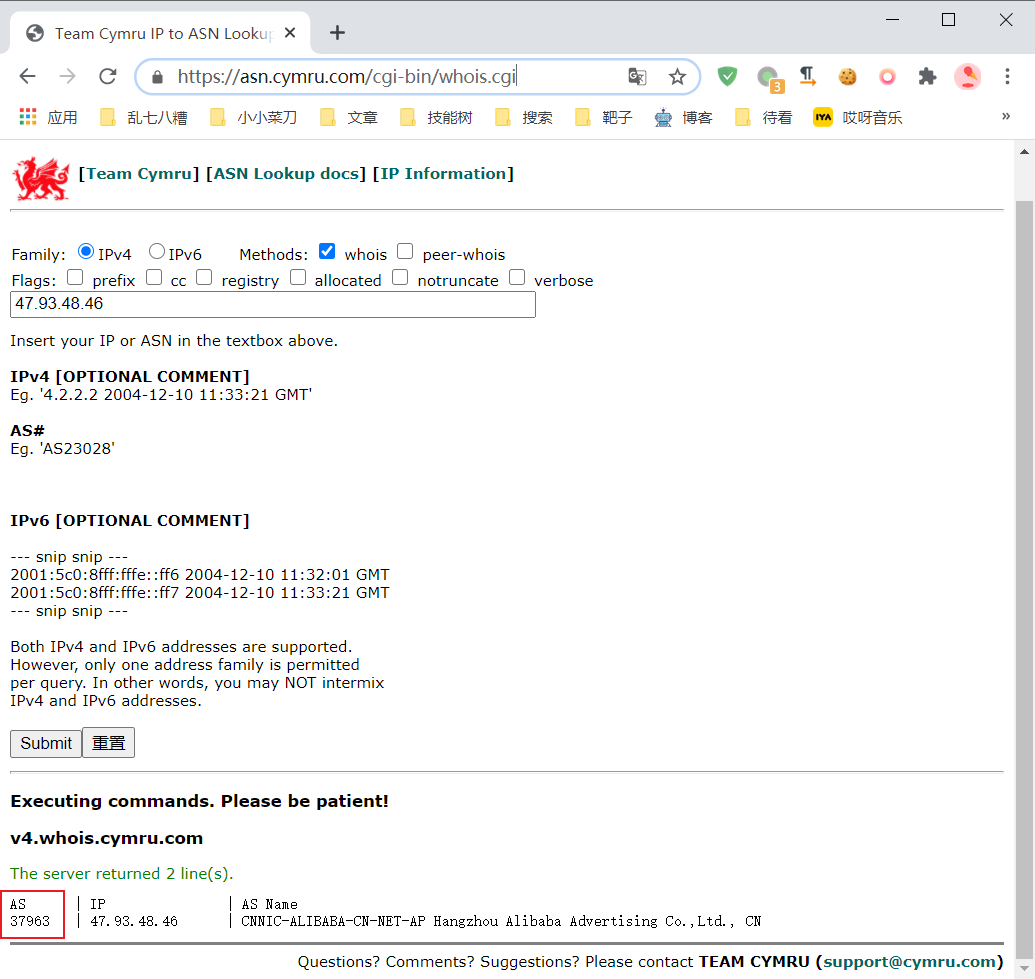Reload the current page
1035x979 pixels.
[x=108, y=77]
